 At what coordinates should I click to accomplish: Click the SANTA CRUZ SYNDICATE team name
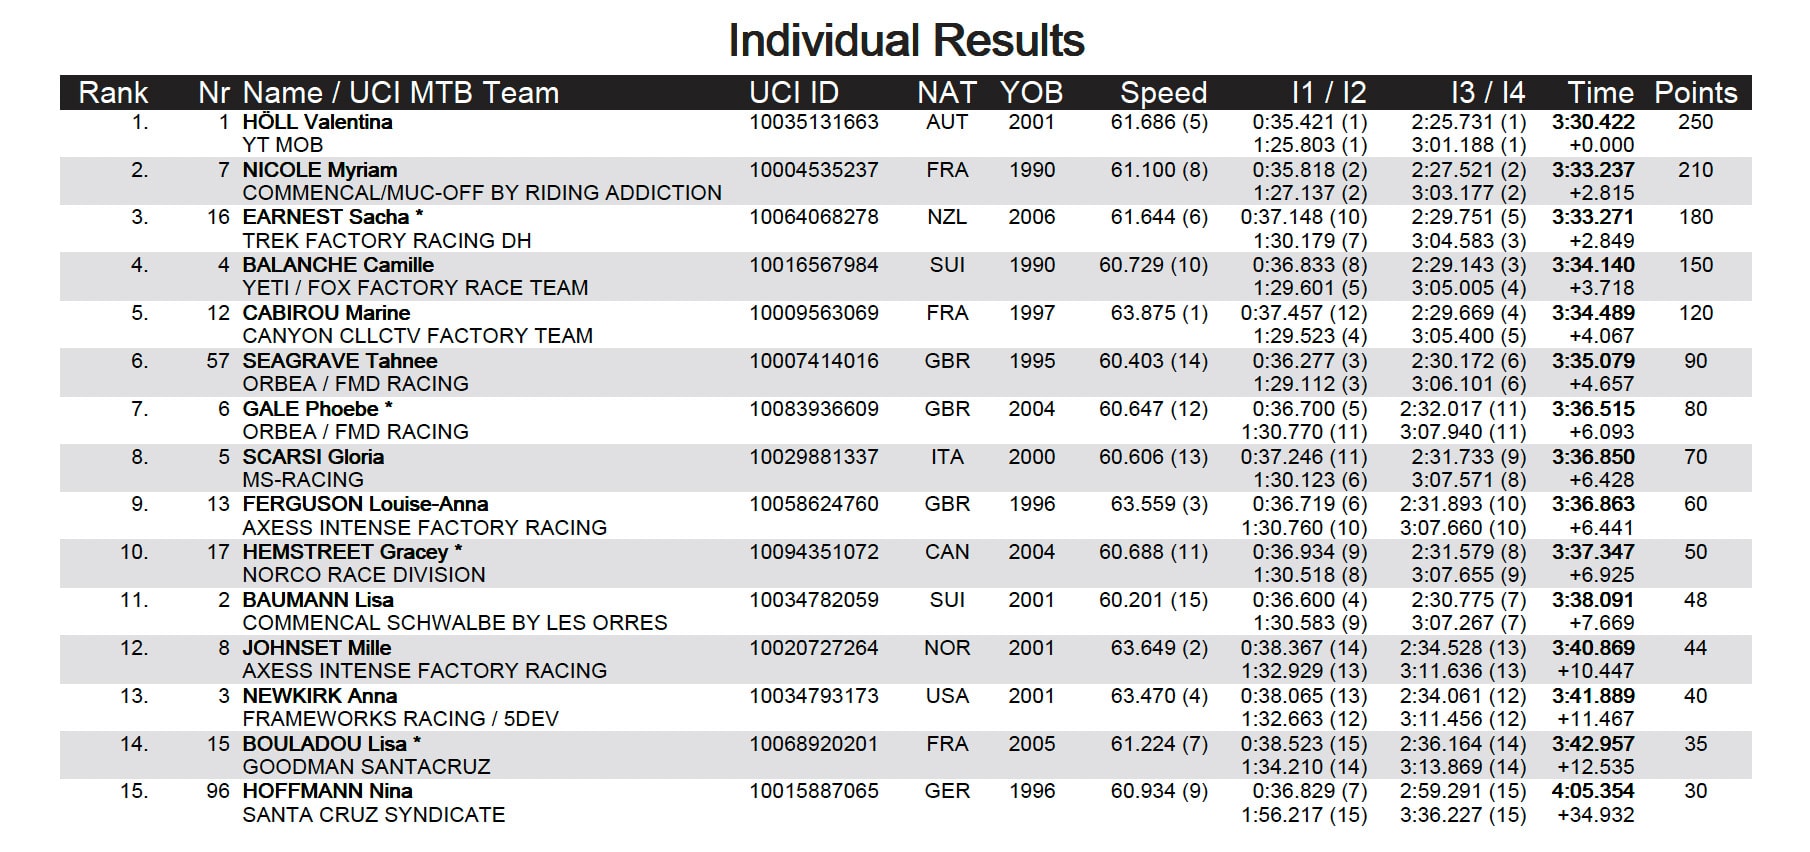click(x=374, y=815)
